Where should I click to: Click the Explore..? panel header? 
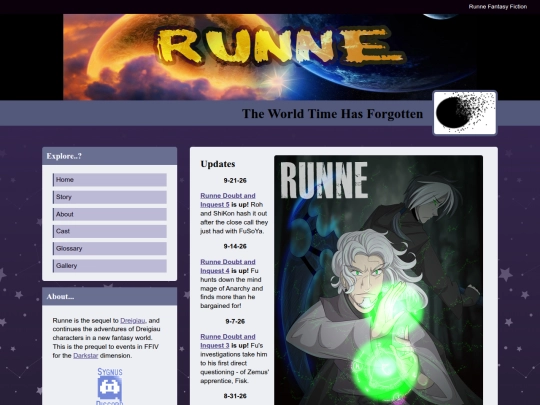coord(110,156)
